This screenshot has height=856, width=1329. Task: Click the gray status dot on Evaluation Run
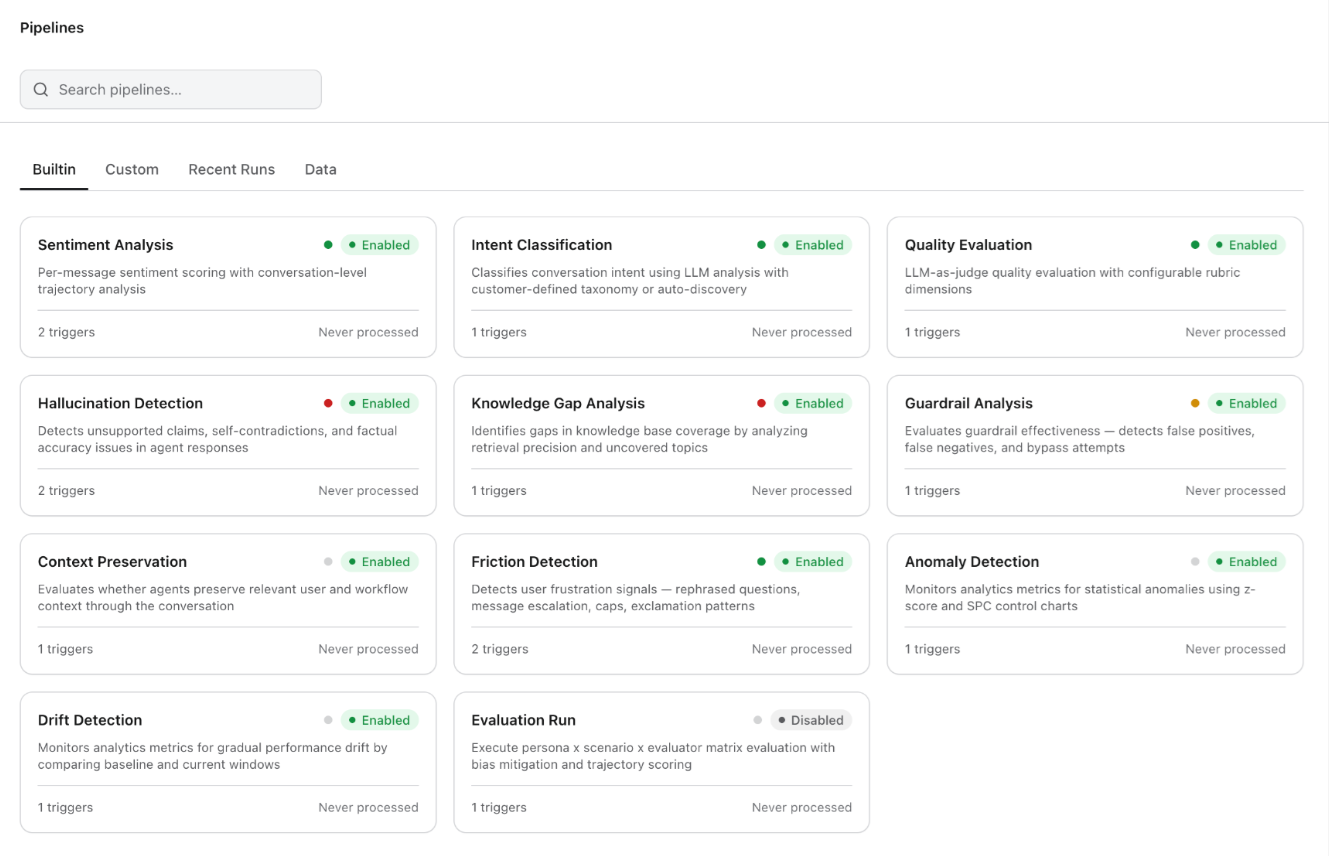tap(757, 720)
